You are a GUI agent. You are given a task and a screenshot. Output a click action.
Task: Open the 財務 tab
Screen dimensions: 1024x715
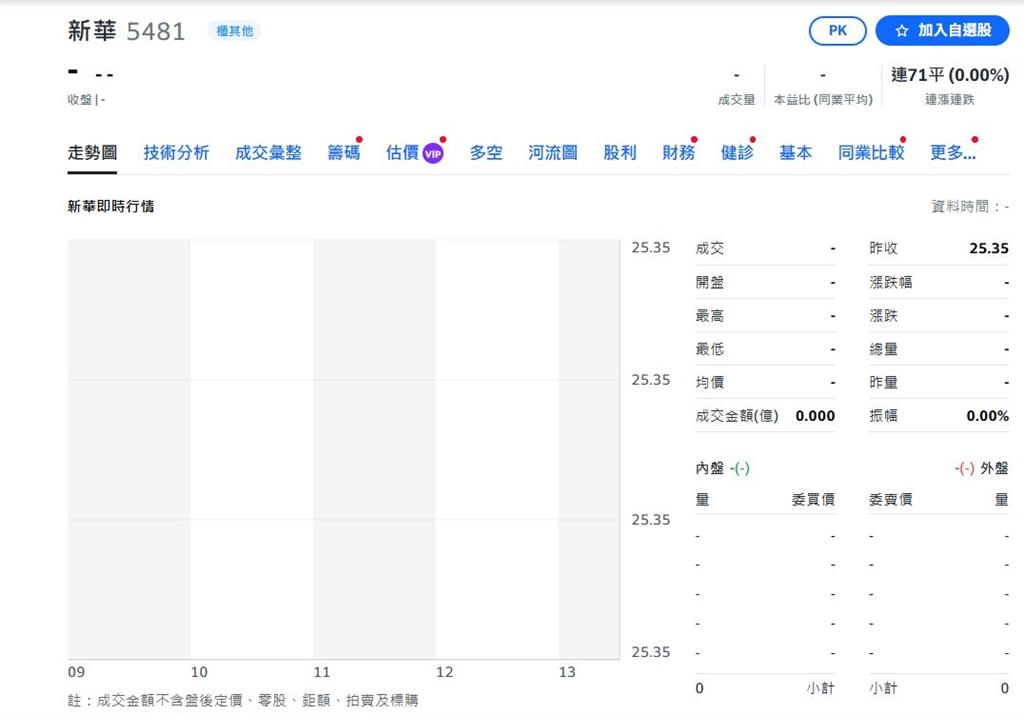point(678,153)
